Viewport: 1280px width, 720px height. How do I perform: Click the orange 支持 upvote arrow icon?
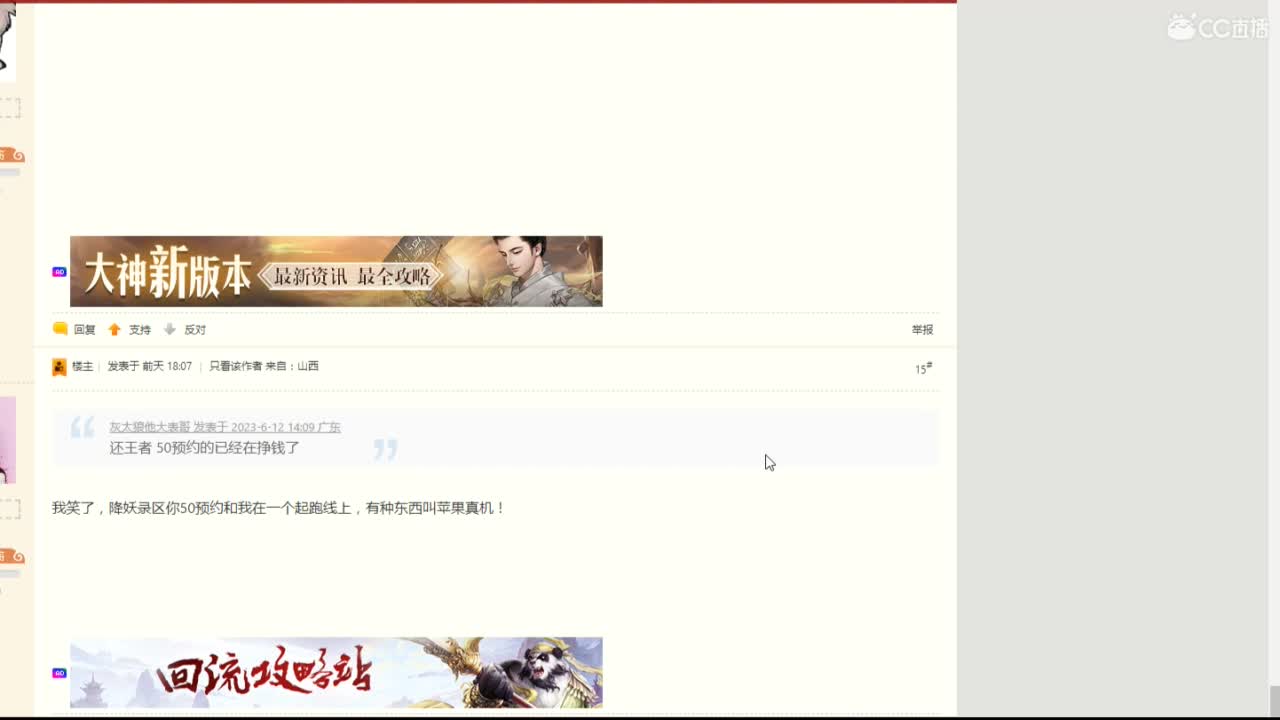tap(114, 329)
